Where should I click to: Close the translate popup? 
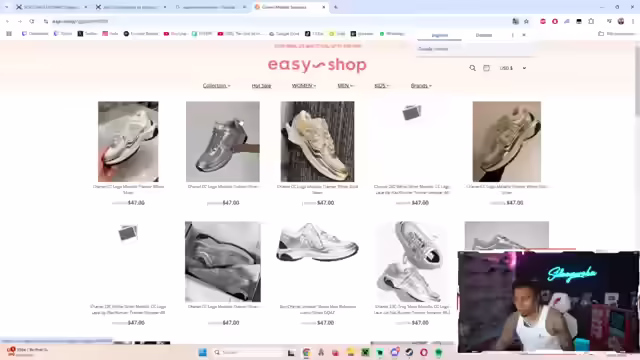[524, 35]
